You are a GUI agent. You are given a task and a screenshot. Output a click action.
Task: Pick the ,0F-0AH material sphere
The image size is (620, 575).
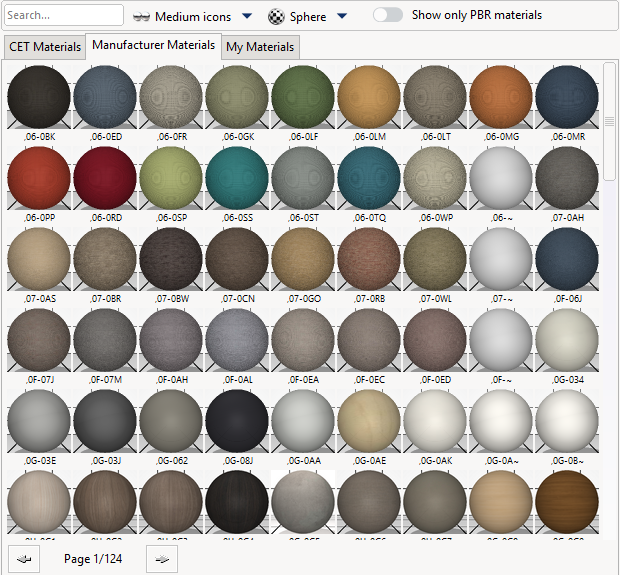click(x=171, y=340)
